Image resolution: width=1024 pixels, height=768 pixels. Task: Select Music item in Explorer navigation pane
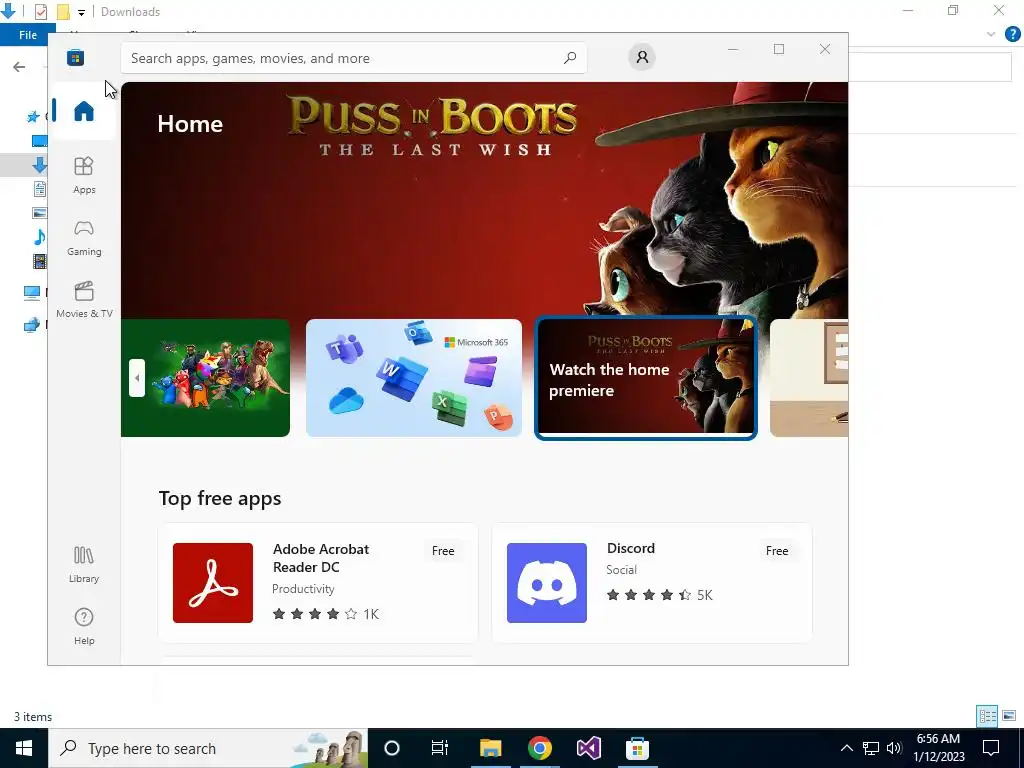tap(39, 236)
